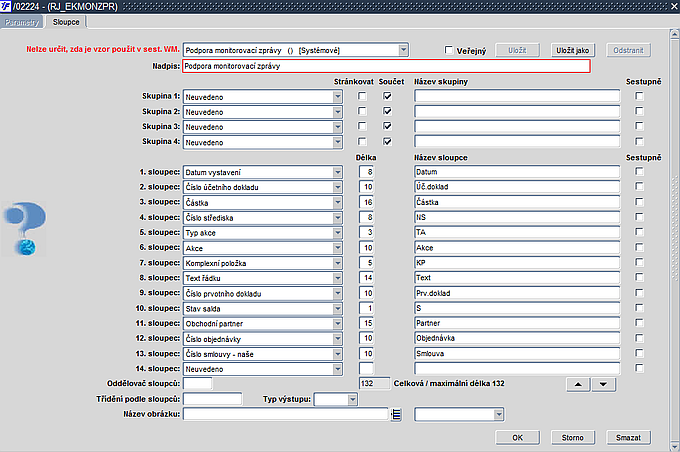Close the window with the X button
The width and height of the screenshot is (680, 452).
click(x=674, y=6)
